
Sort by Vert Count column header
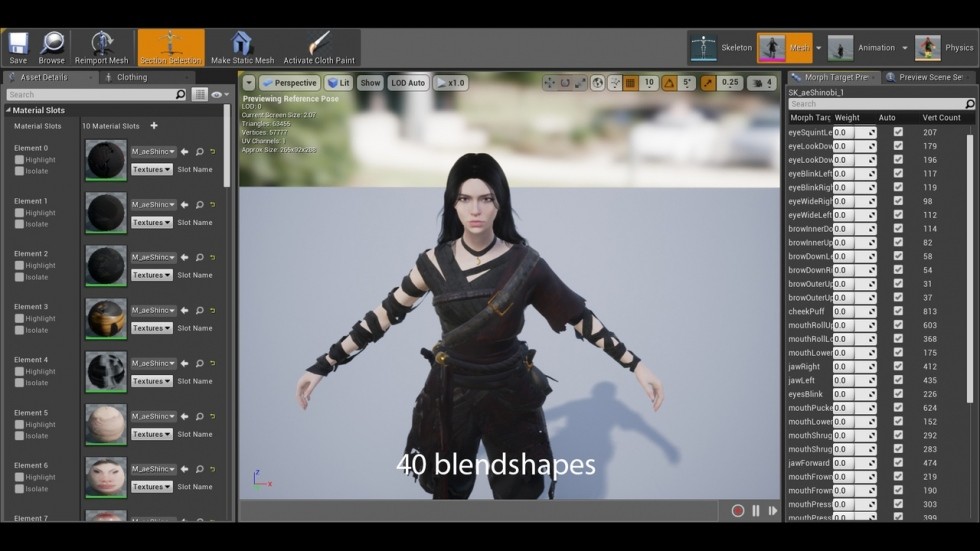click(941, 117)
